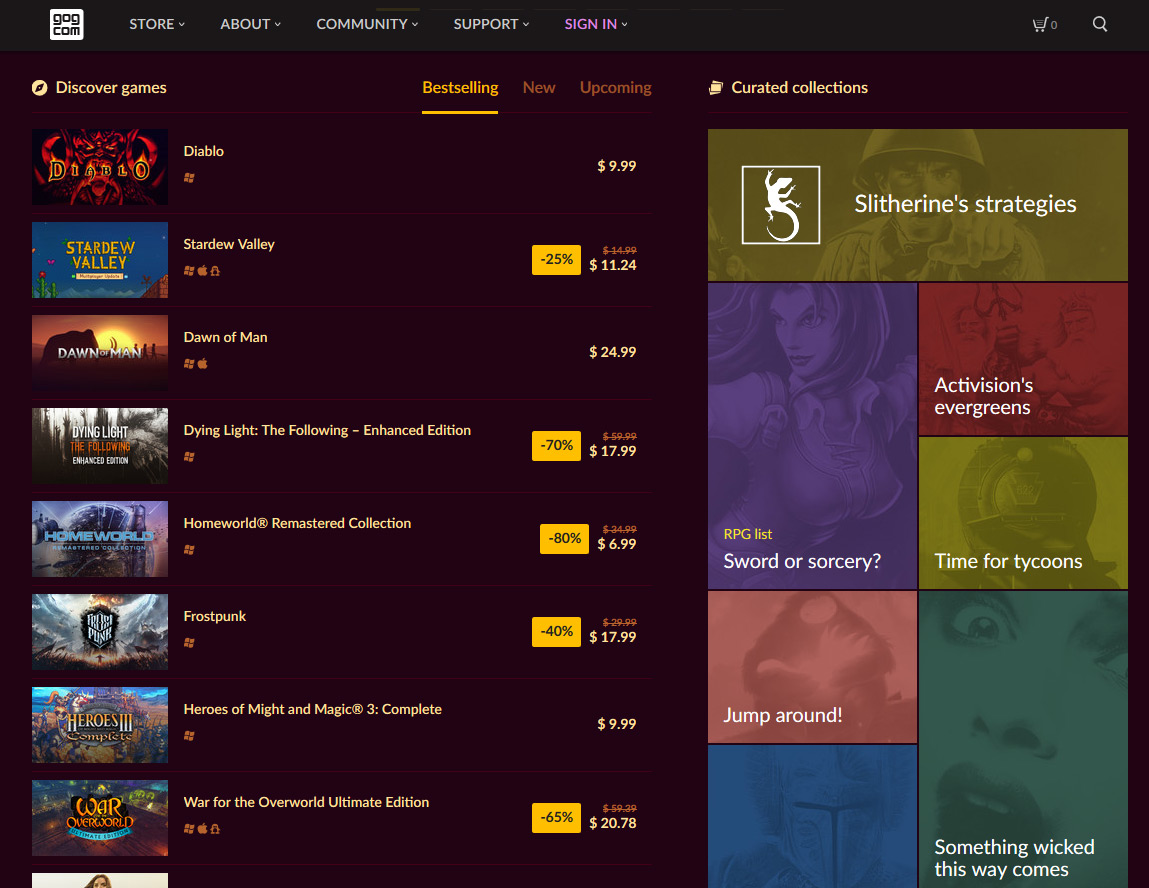
Task: Open the SIGN IN dropdown
Action: (x=596, y=24)
